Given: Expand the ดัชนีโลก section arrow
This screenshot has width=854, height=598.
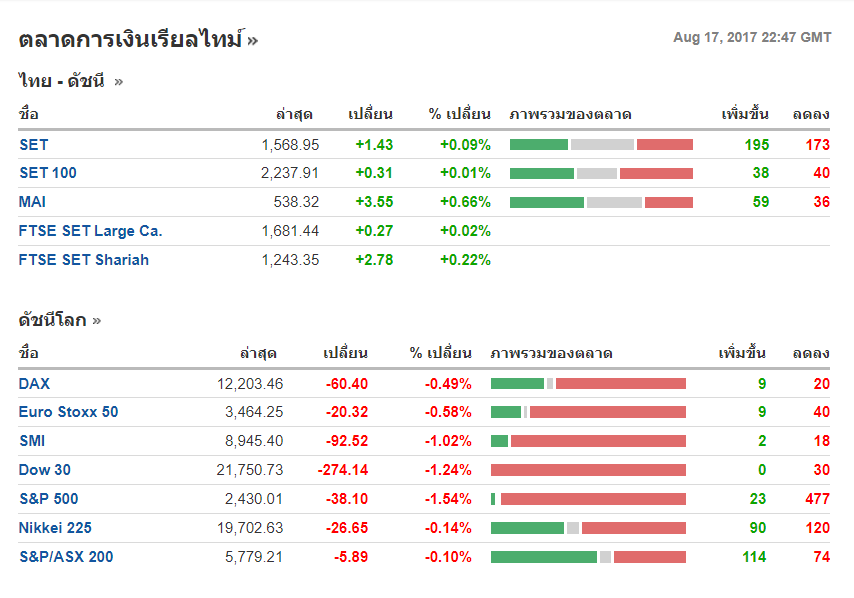Looking at the screenshot, I should 97,321.
